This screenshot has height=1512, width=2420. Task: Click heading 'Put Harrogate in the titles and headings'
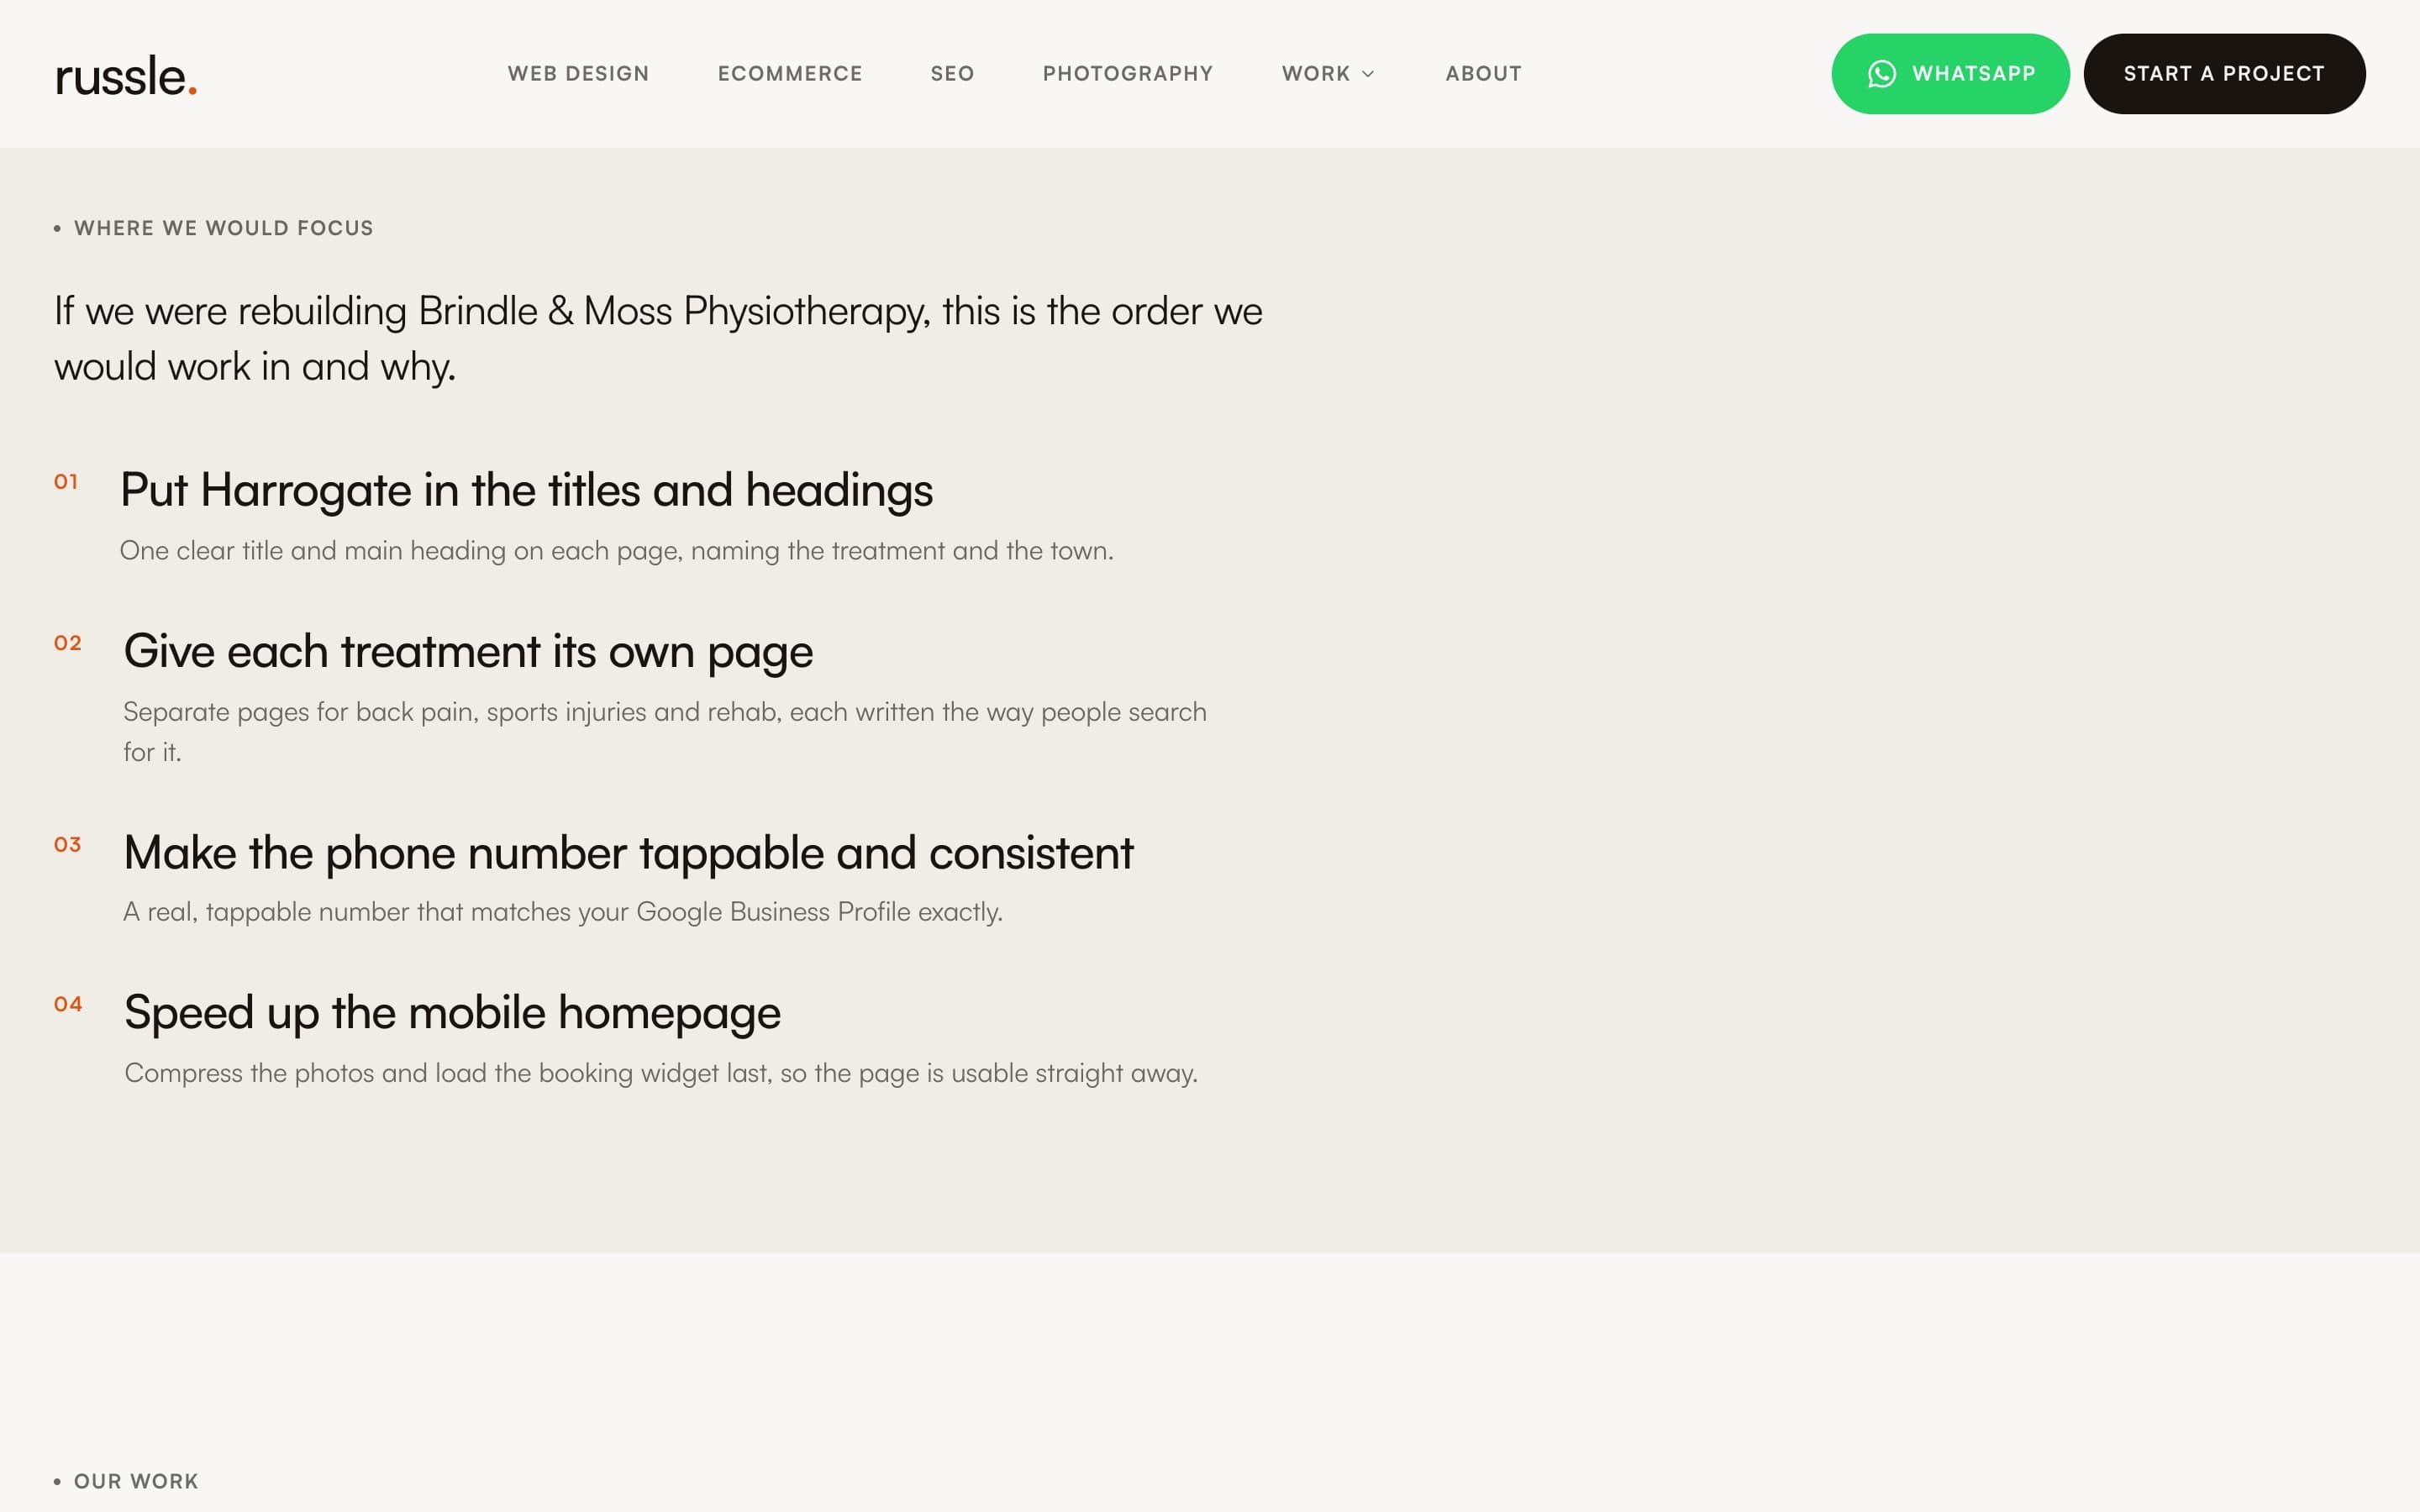[526, 490]
